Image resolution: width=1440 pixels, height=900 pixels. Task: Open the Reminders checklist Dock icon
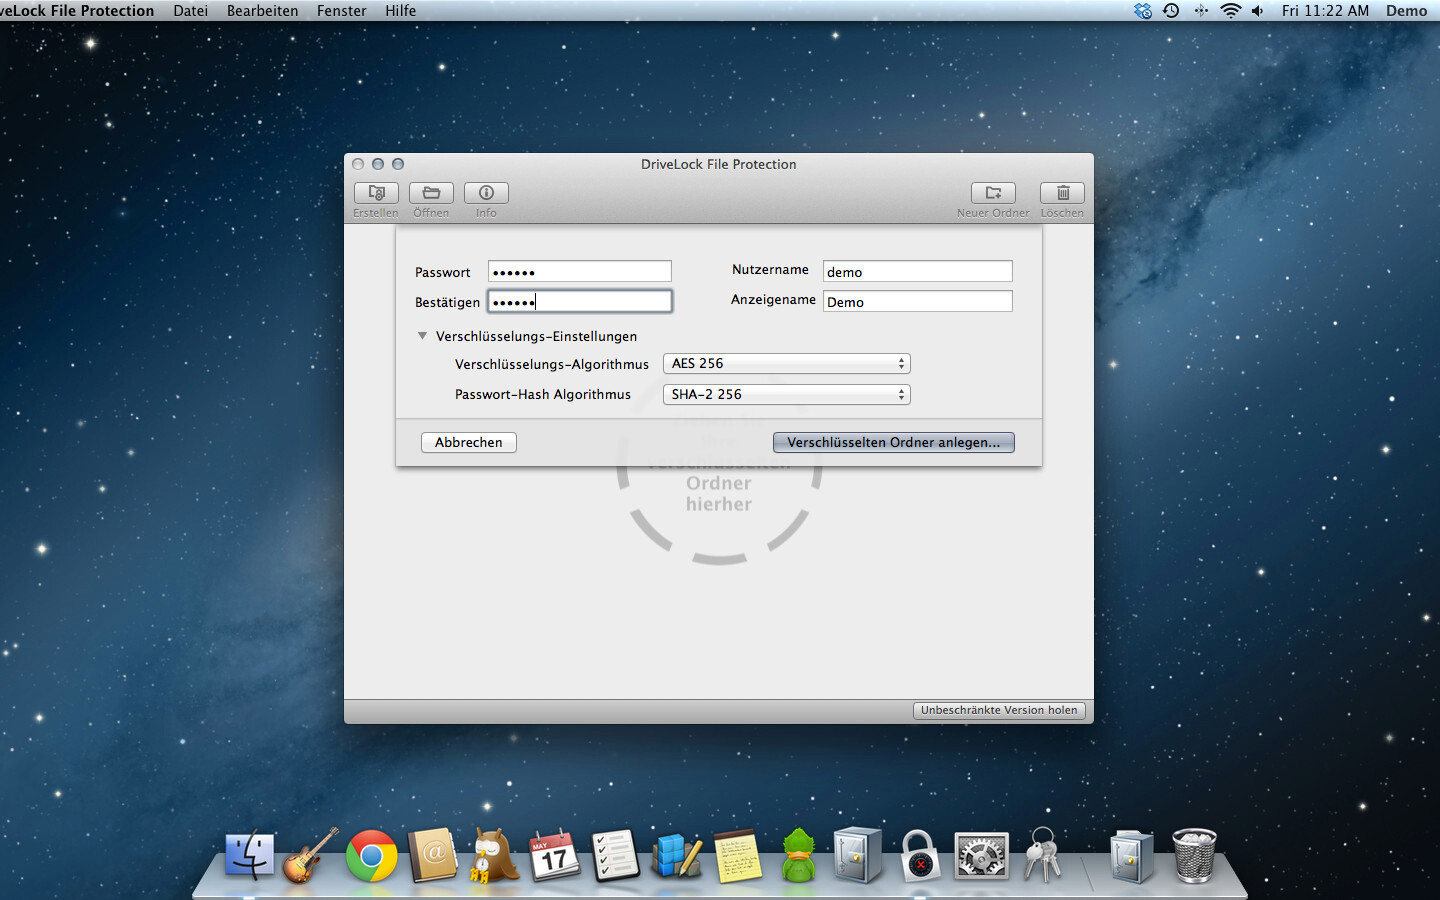click(x=615, y=856)
